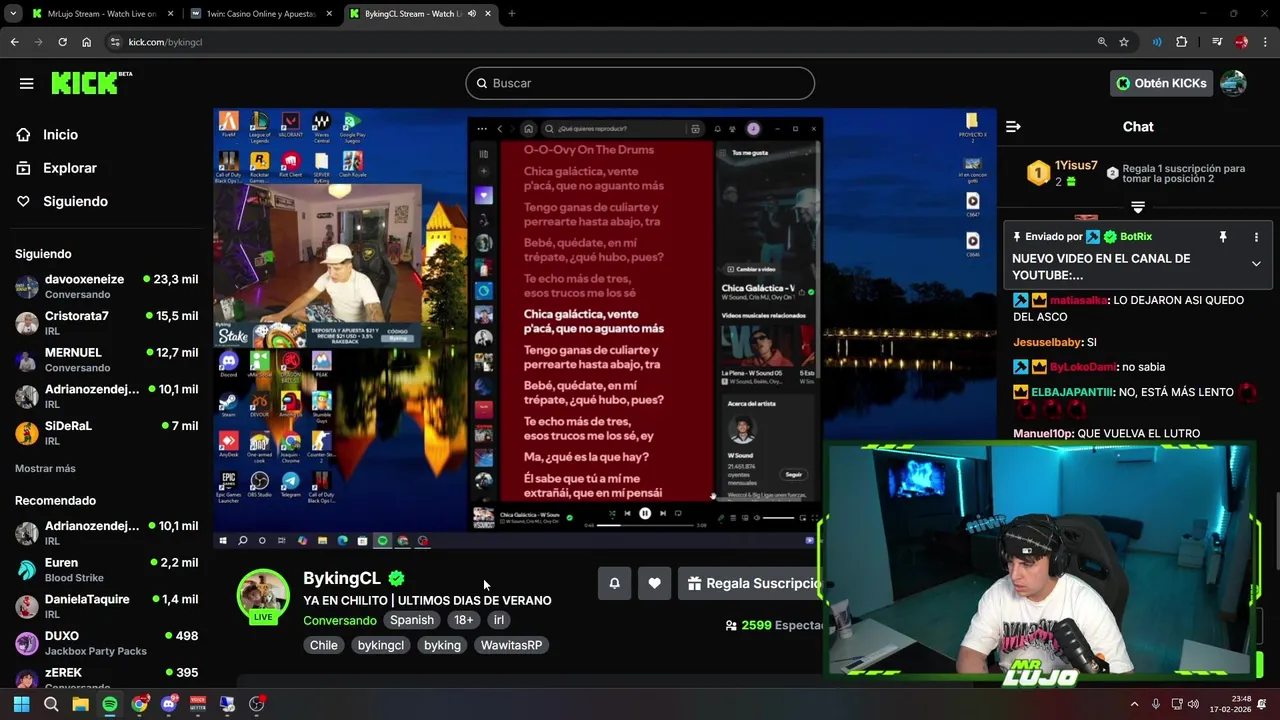Go back in browser history
Viewport: 1280px width, 720px height.
pos(14,42)
